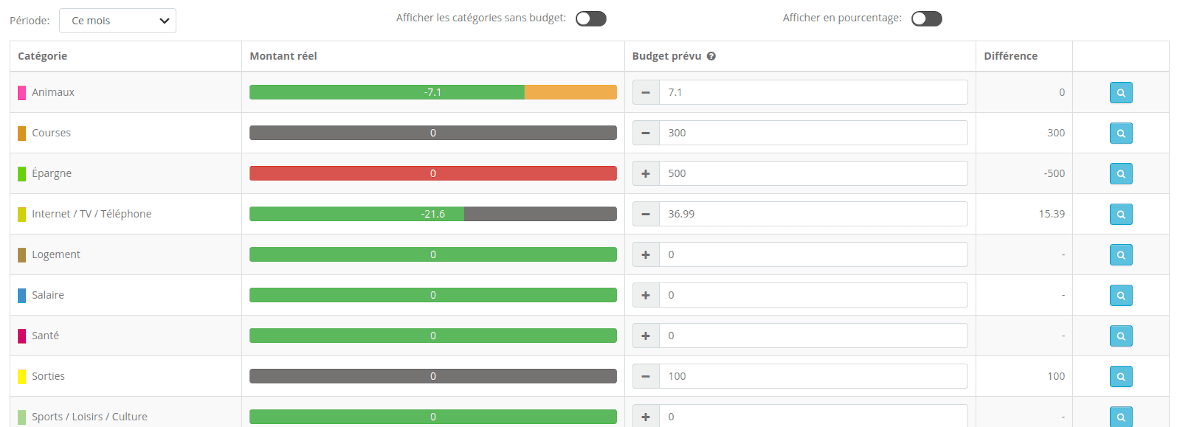The image size is (1180, 427).
Task: Click the Animaux pink color swatch
Action: [22, 93]
